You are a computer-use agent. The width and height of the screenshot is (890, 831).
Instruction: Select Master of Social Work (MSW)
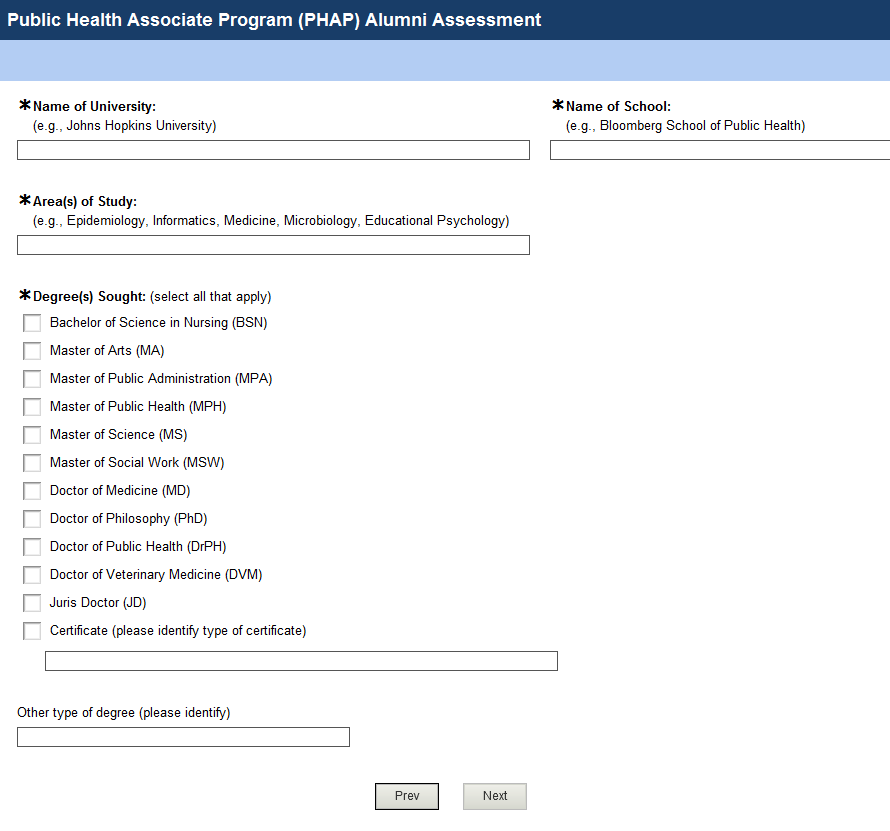[32, 463]
